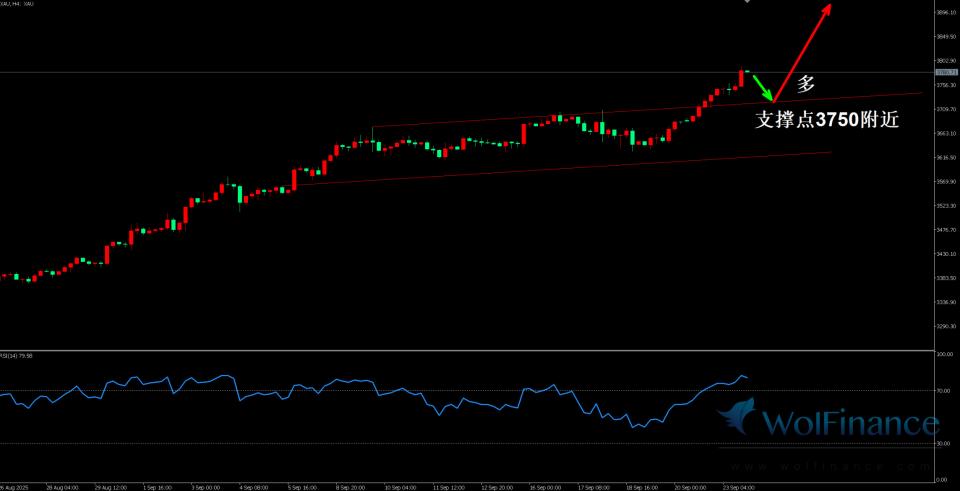
Task: Click the 3709.70 price axis label
Action: 947,109
